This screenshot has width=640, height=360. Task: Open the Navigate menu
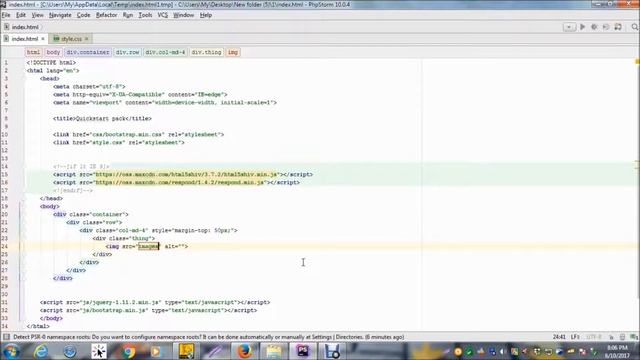pos(60,15)
